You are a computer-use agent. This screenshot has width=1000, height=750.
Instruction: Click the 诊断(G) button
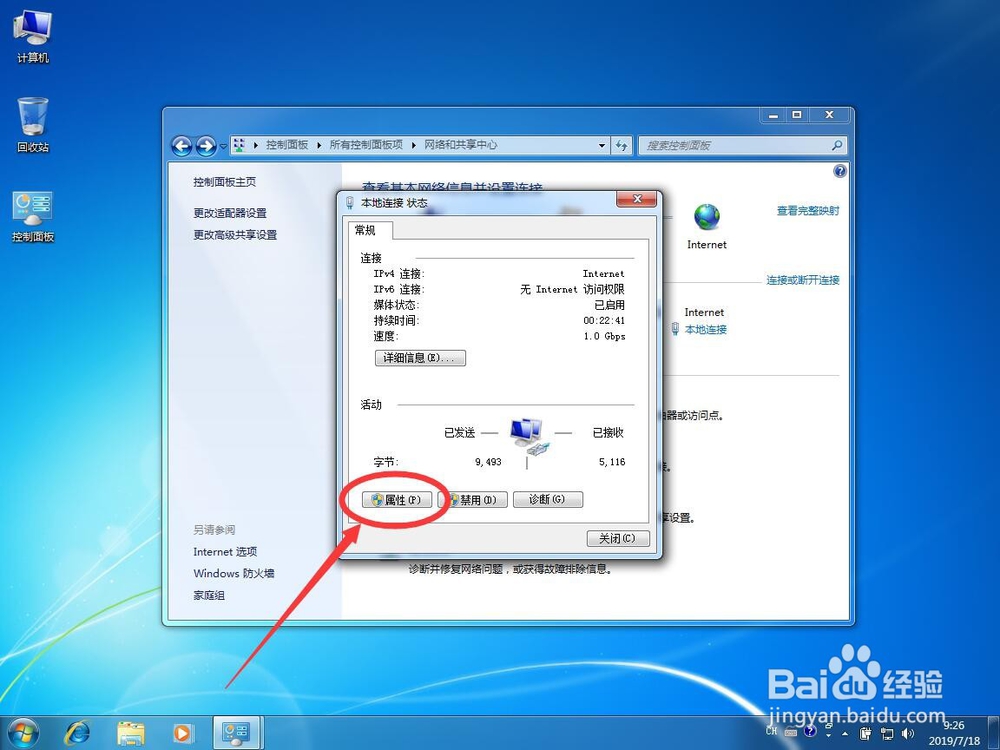coord(548,499)
